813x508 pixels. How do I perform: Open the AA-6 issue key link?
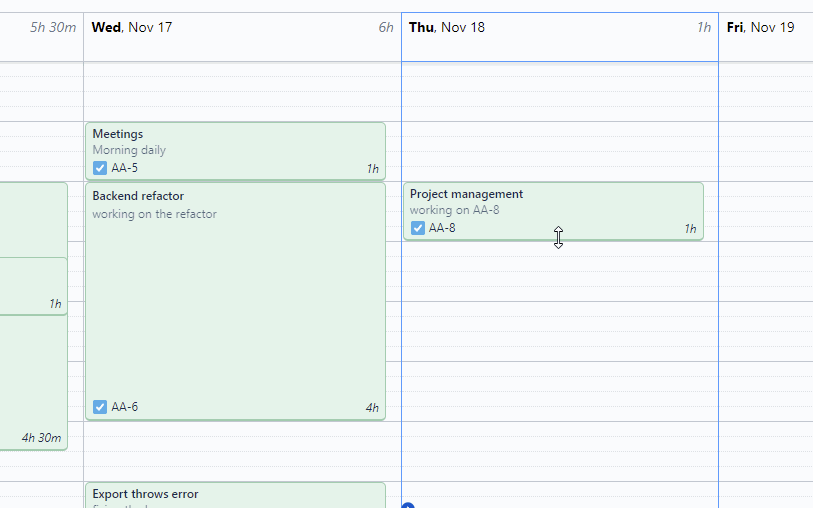[125, 407]
